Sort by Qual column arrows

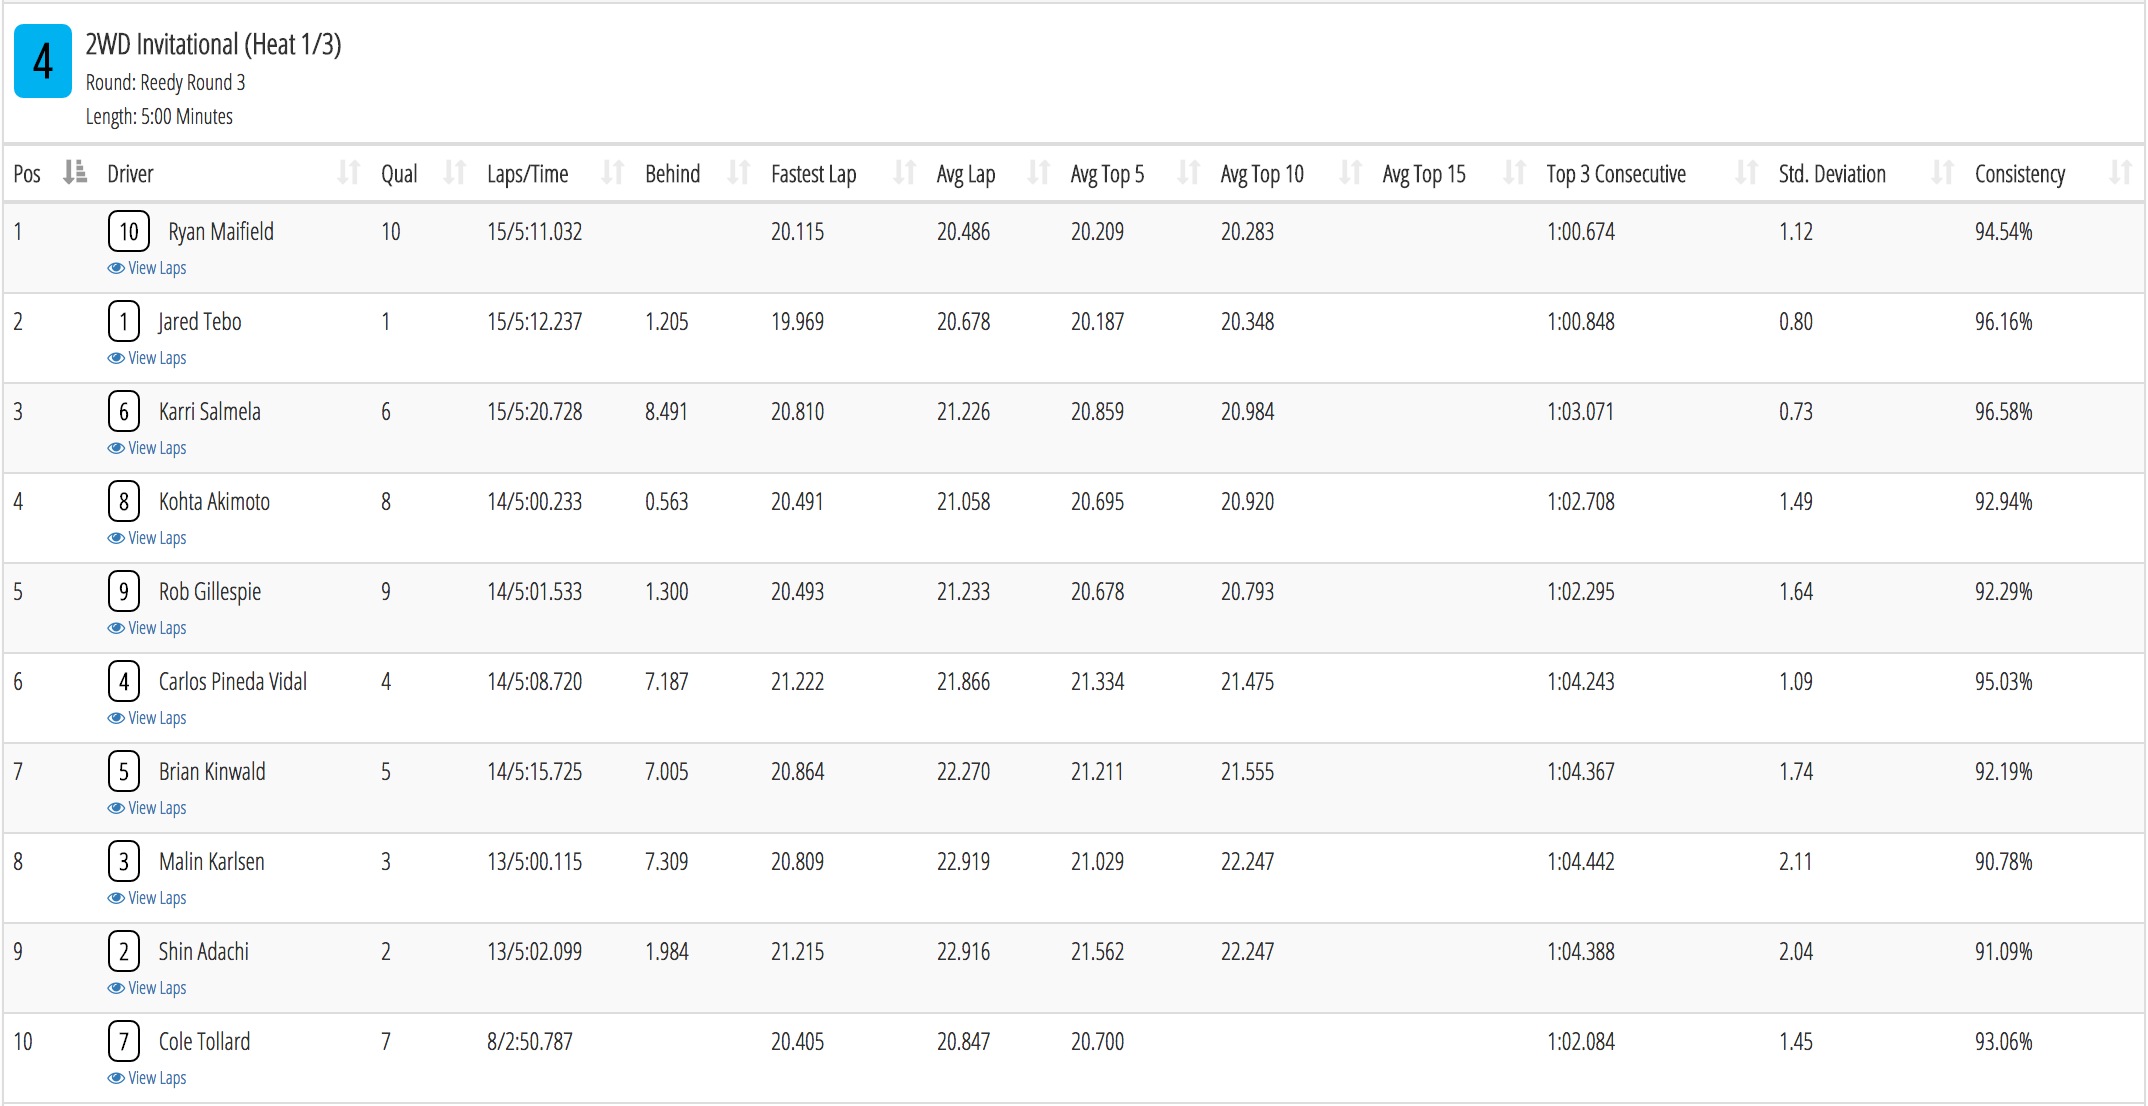(x=455, y=174)
